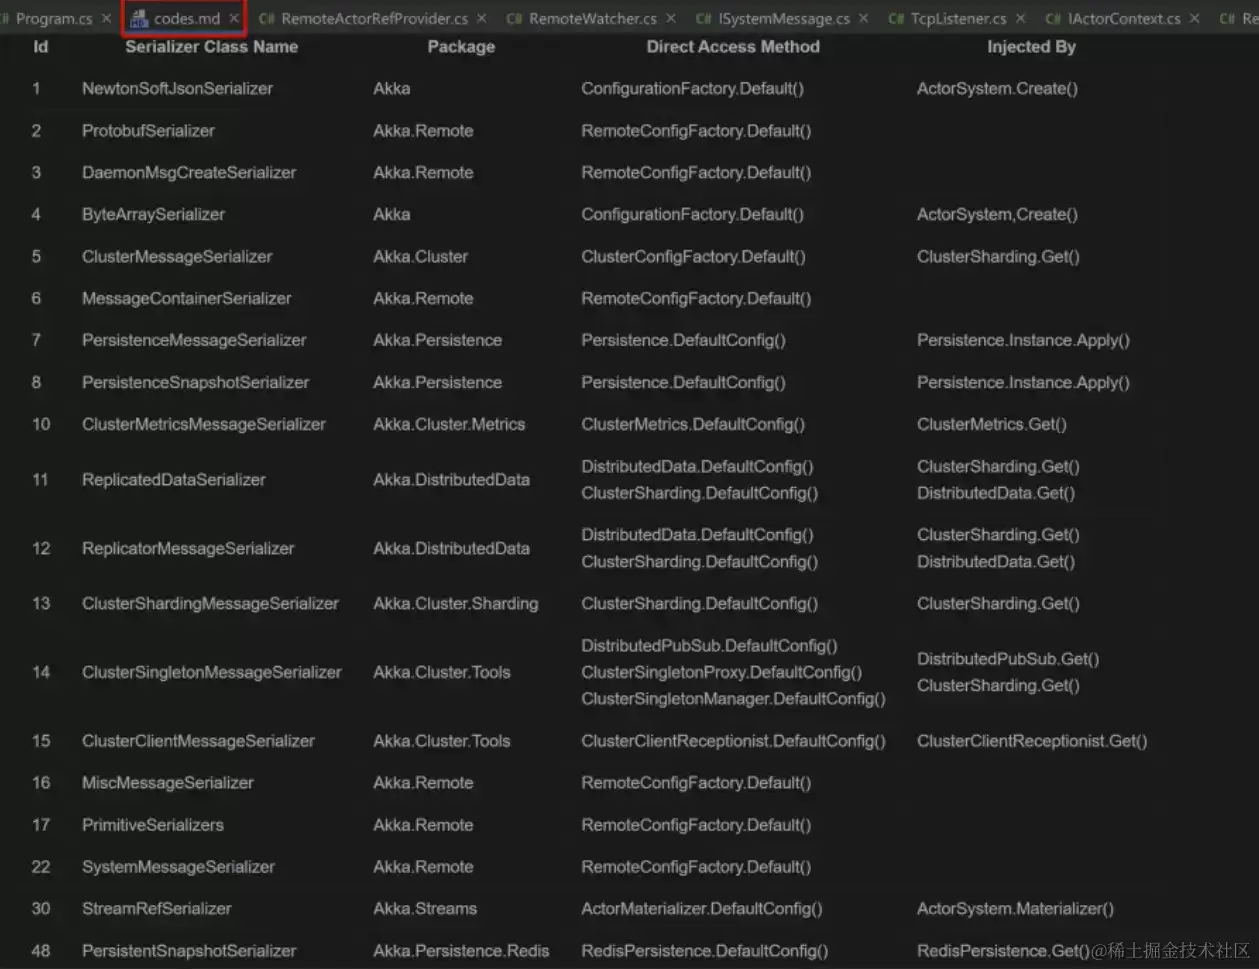Select the NewtonSoftJsonSerializer row entry
Image resolution: width=1259 pixels, height=969 pixels.
[177, 89]
